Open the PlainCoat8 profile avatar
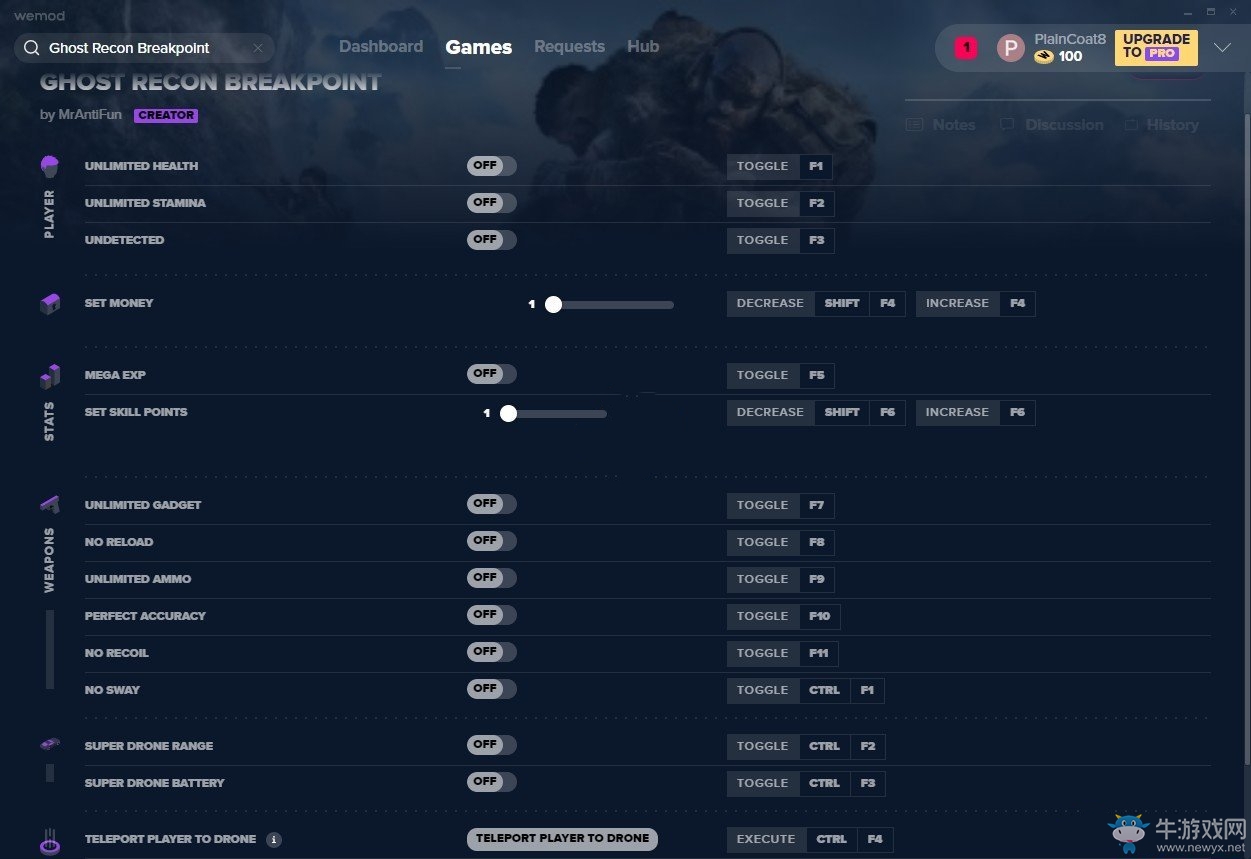This screenshot has width=1251, height=859. click(1011, 48)
